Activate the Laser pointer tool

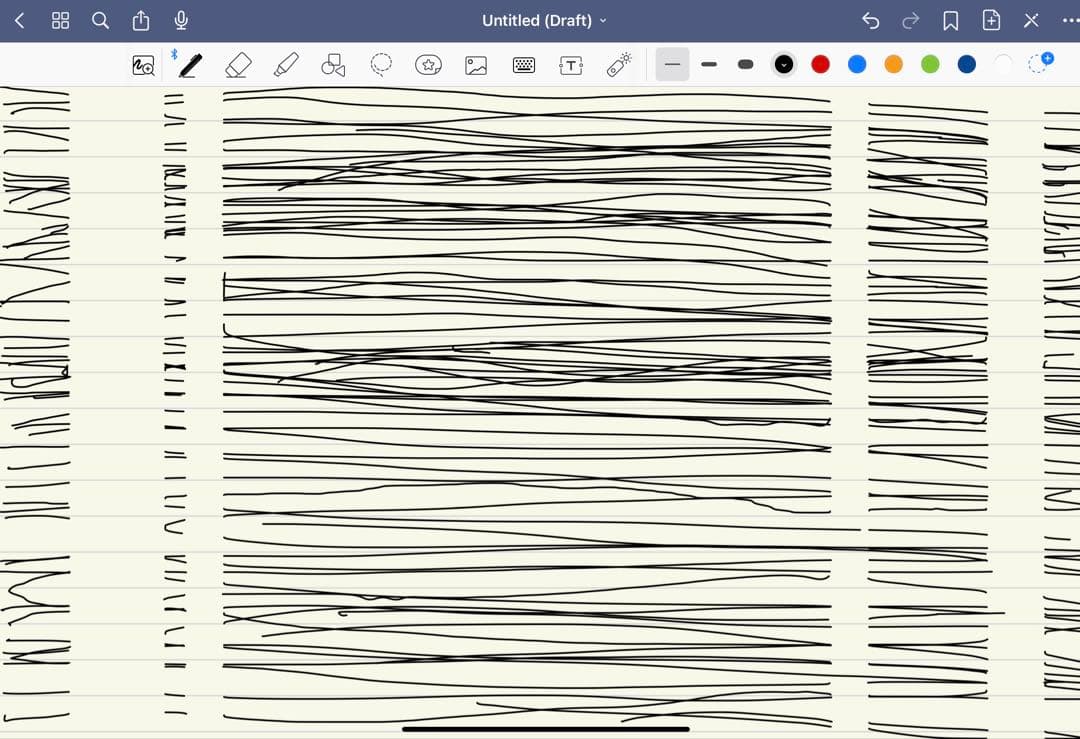point(619,65)
